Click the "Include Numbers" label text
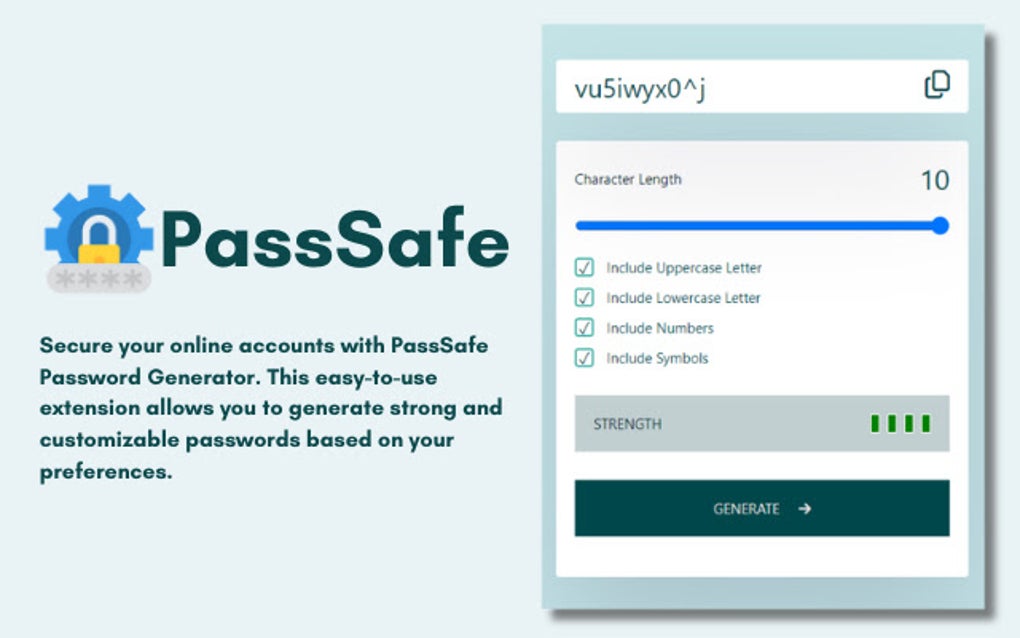1020x638 pixels. (x=660, y=328)
